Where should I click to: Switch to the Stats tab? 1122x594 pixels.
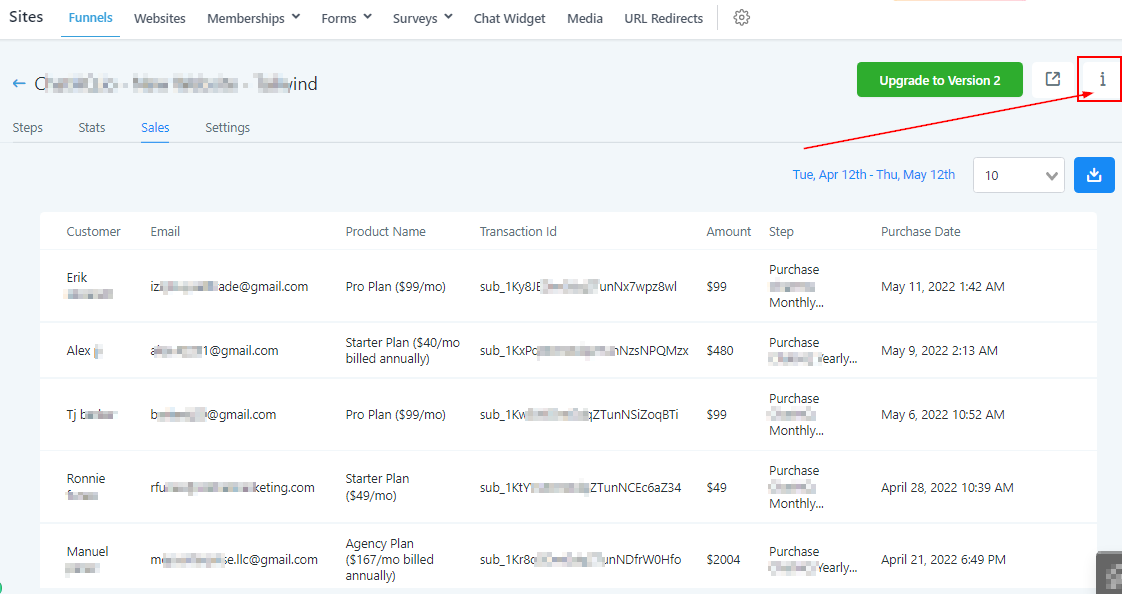(92, 127)
